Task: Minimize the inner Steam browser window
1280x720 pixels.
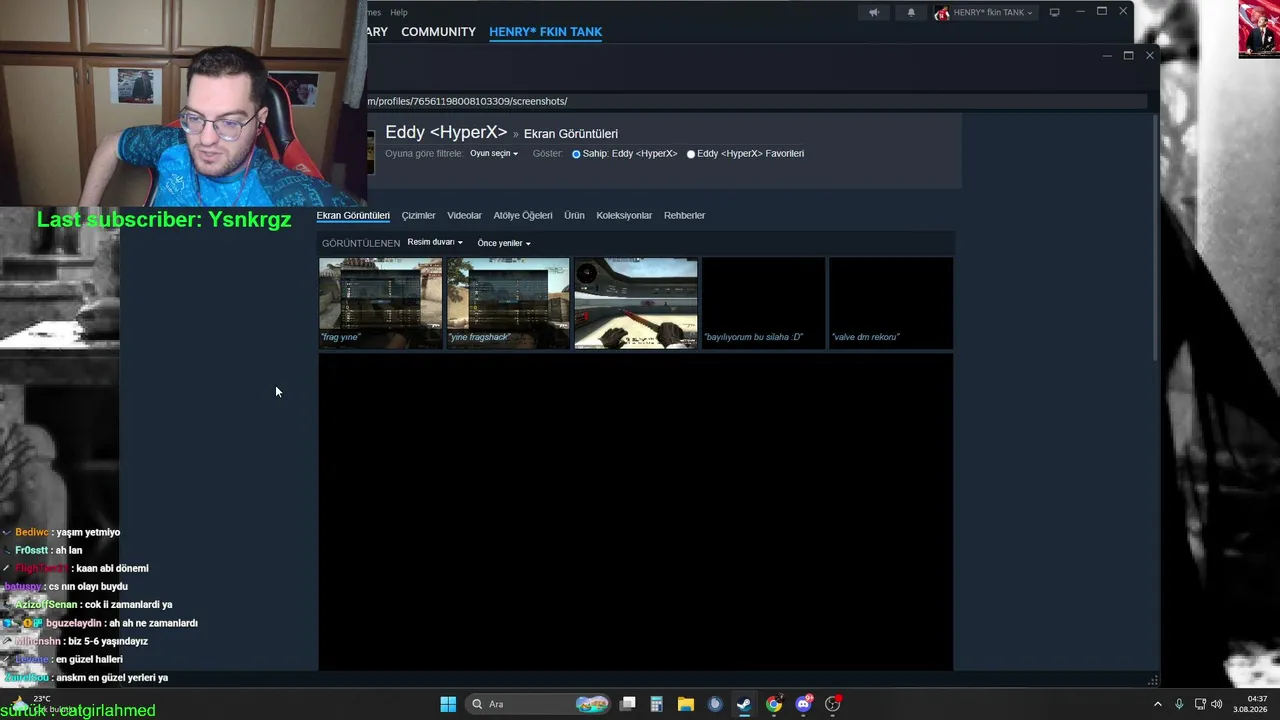Action: tap(1107, 56)
